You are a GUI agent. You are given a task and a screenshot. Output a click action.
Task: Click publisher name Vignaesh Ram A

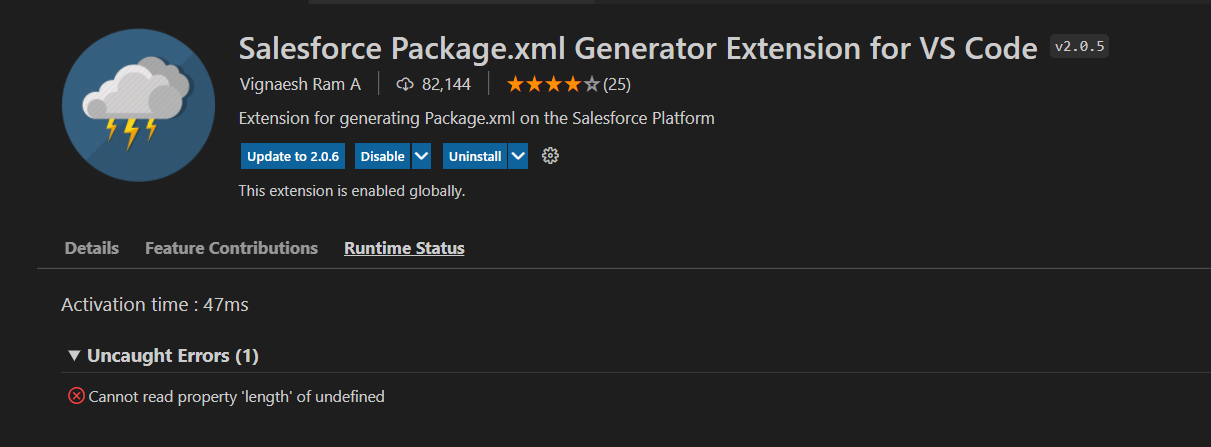pos(300,84)
